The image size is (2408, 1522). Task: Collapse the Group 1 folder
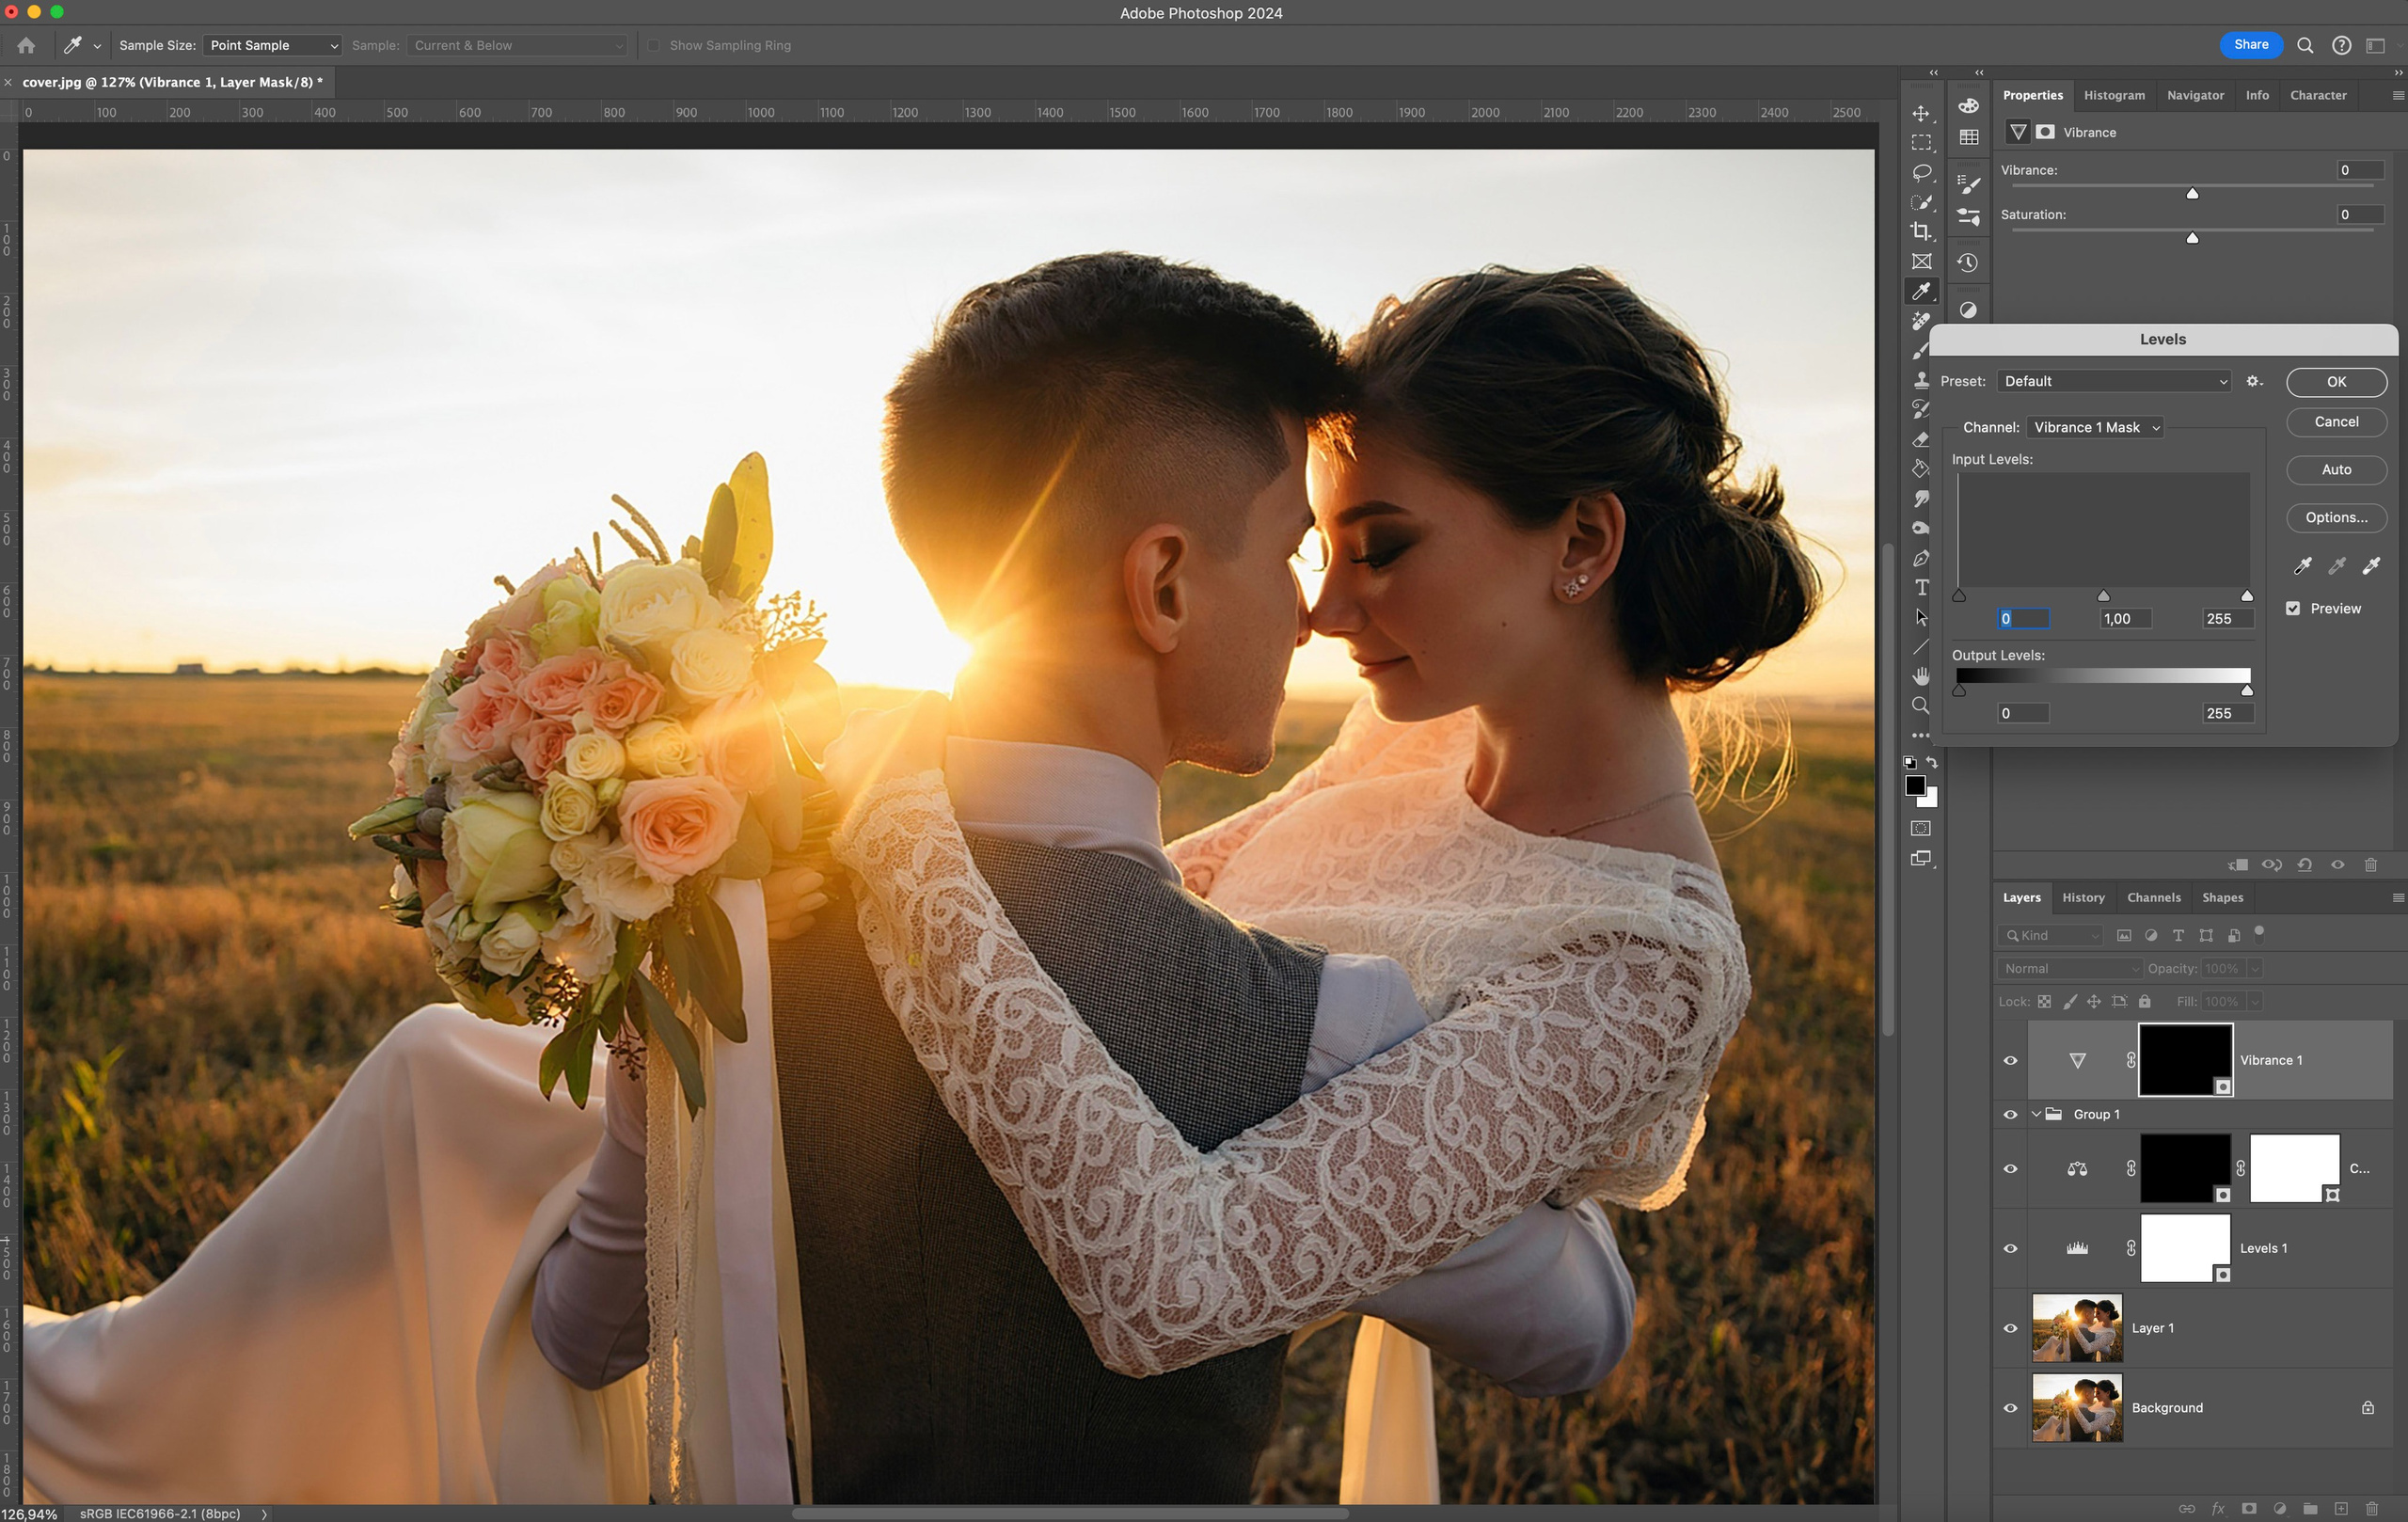[x=2036, y=1113]
